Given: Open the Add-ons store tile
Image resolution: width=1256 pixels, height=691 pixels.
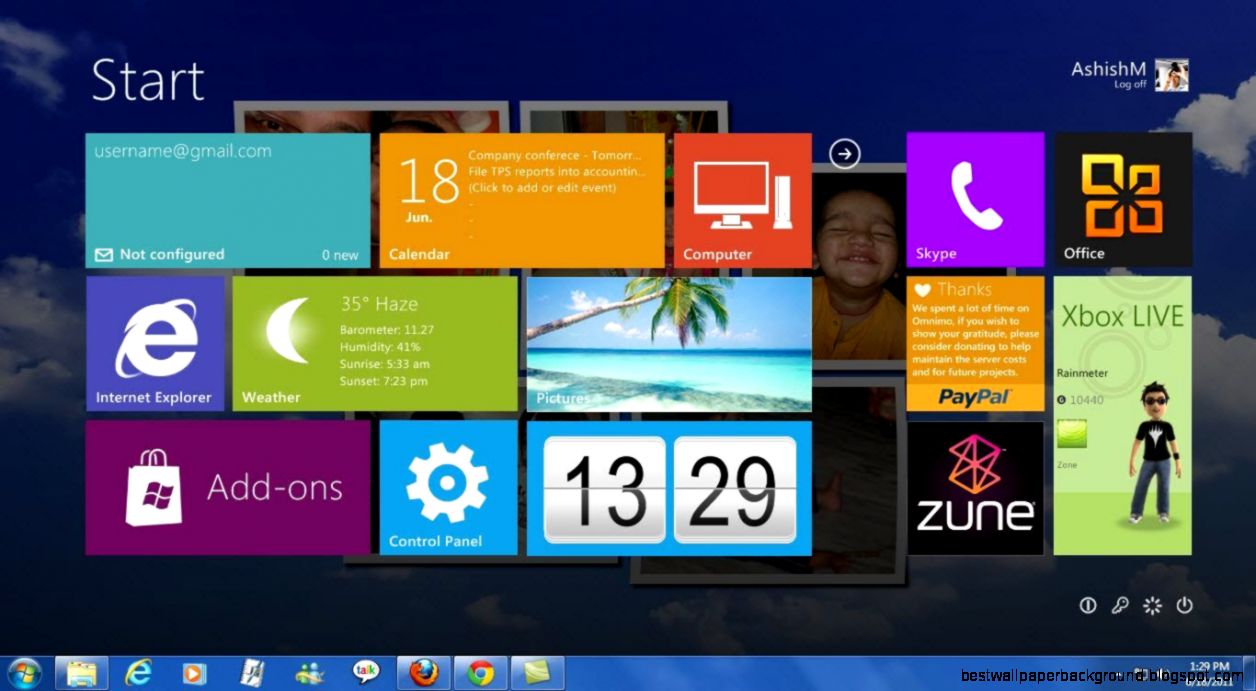Looking at the screenshot, I should [228, 488].
